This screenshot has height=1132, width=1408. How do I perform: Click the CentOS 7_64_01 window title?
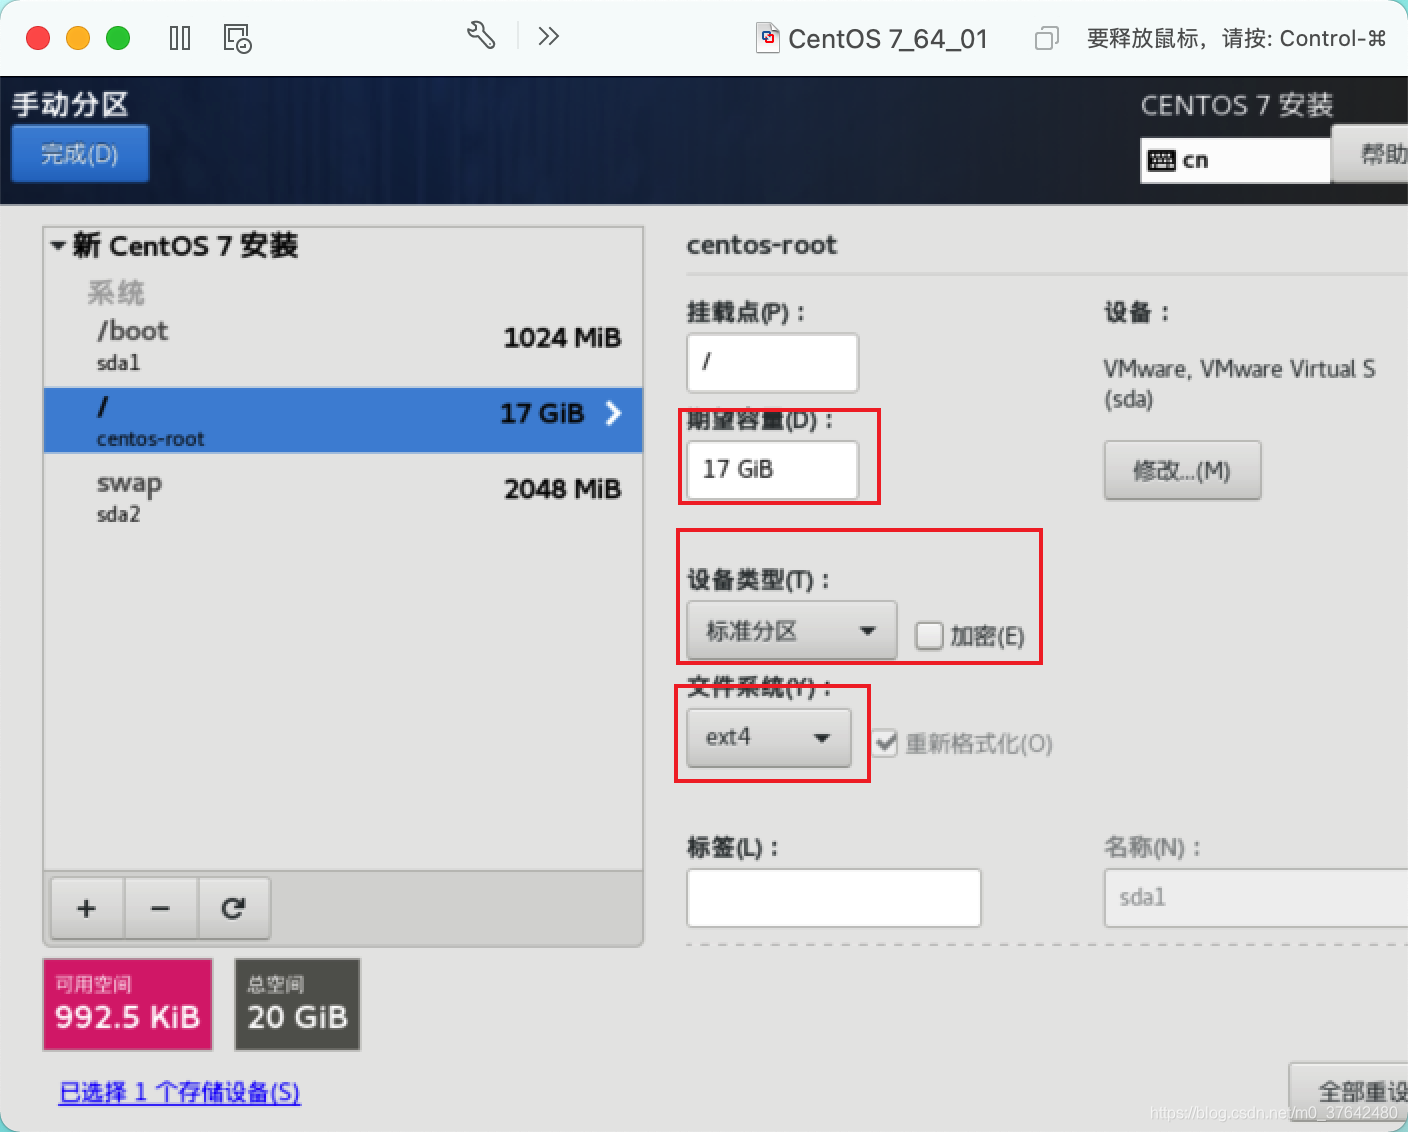[x=887, y=39]
